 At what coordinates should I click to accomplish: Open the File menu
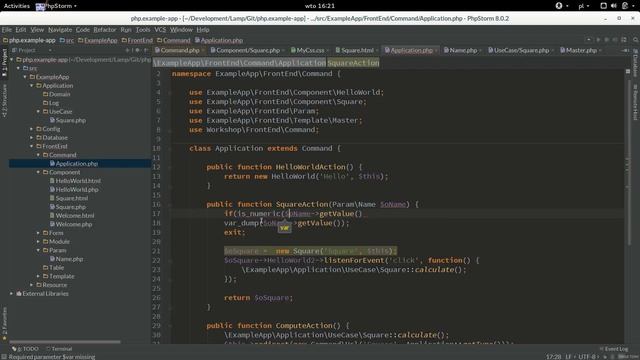coord(7,30)
